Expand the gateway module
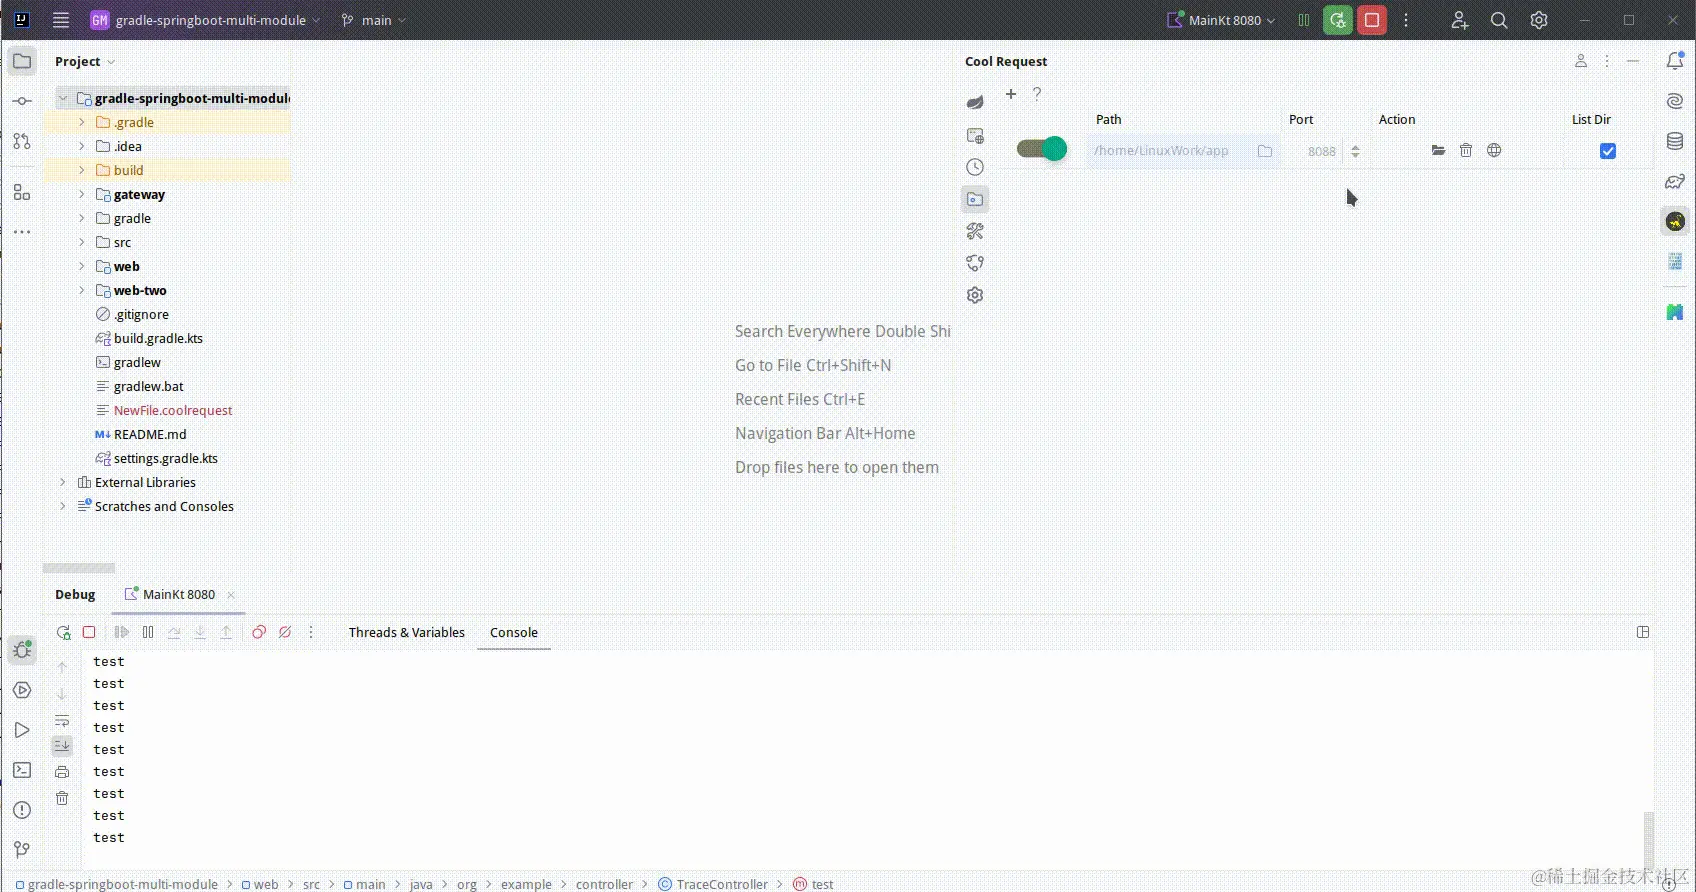The image size is (1696, 892). pyautogui.click(x=82, y=194)
